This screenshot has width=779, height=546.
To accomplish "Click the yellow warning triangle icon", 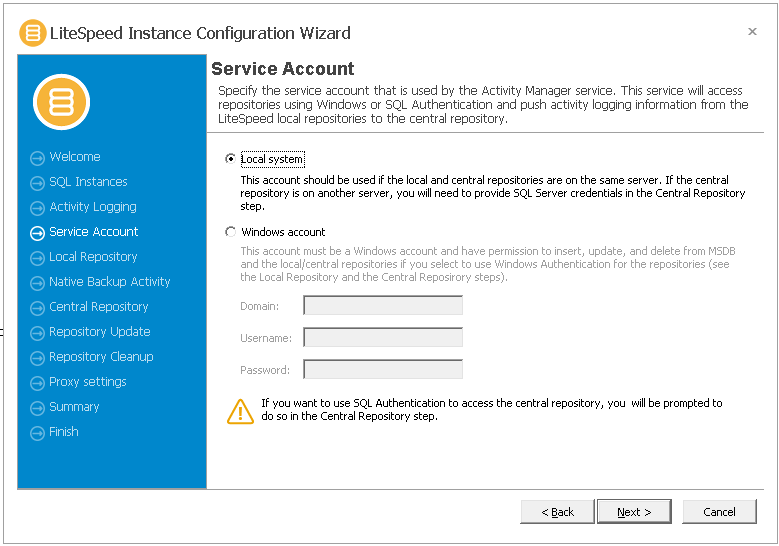I will pyautogui.click(x=240, y=411).
